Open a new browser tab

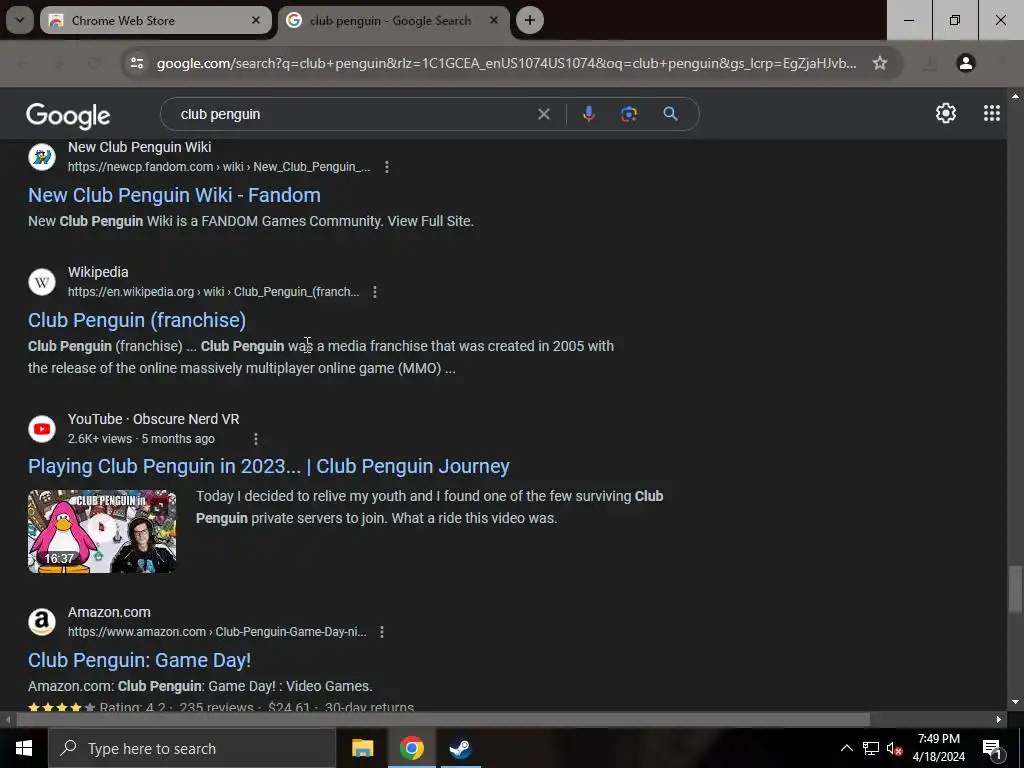[530, 20]
